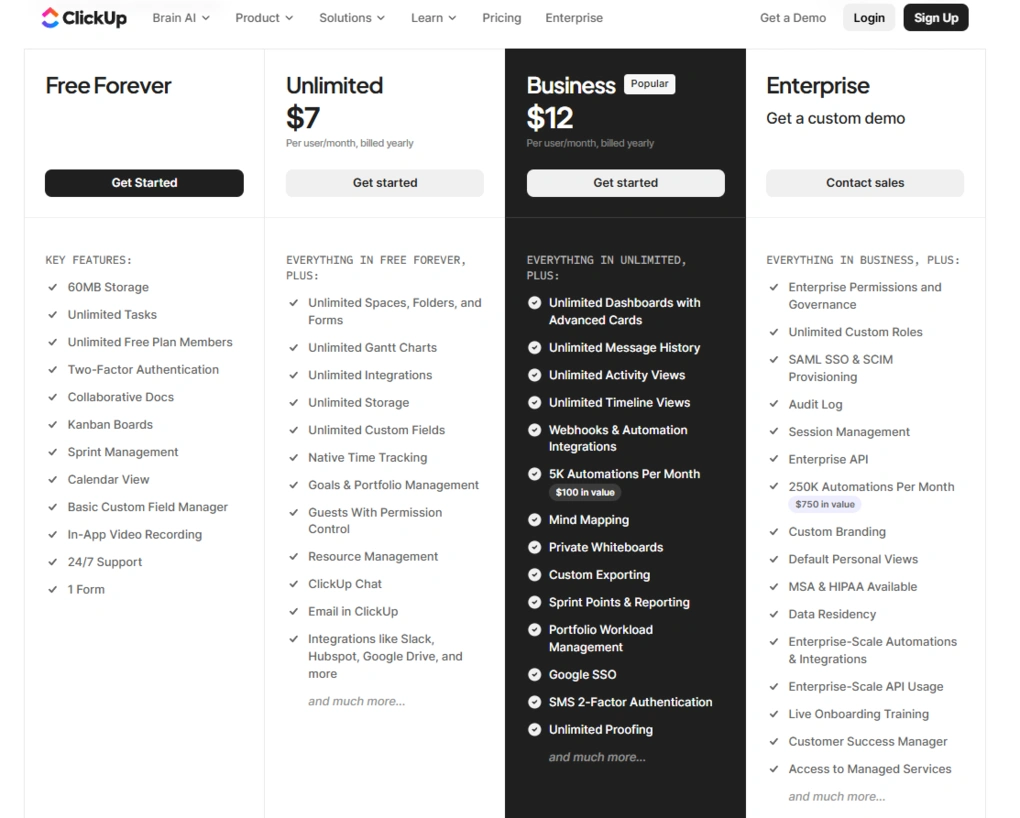
Task: Click the checkmark beside Native Time Tracking
Action: 293,457
